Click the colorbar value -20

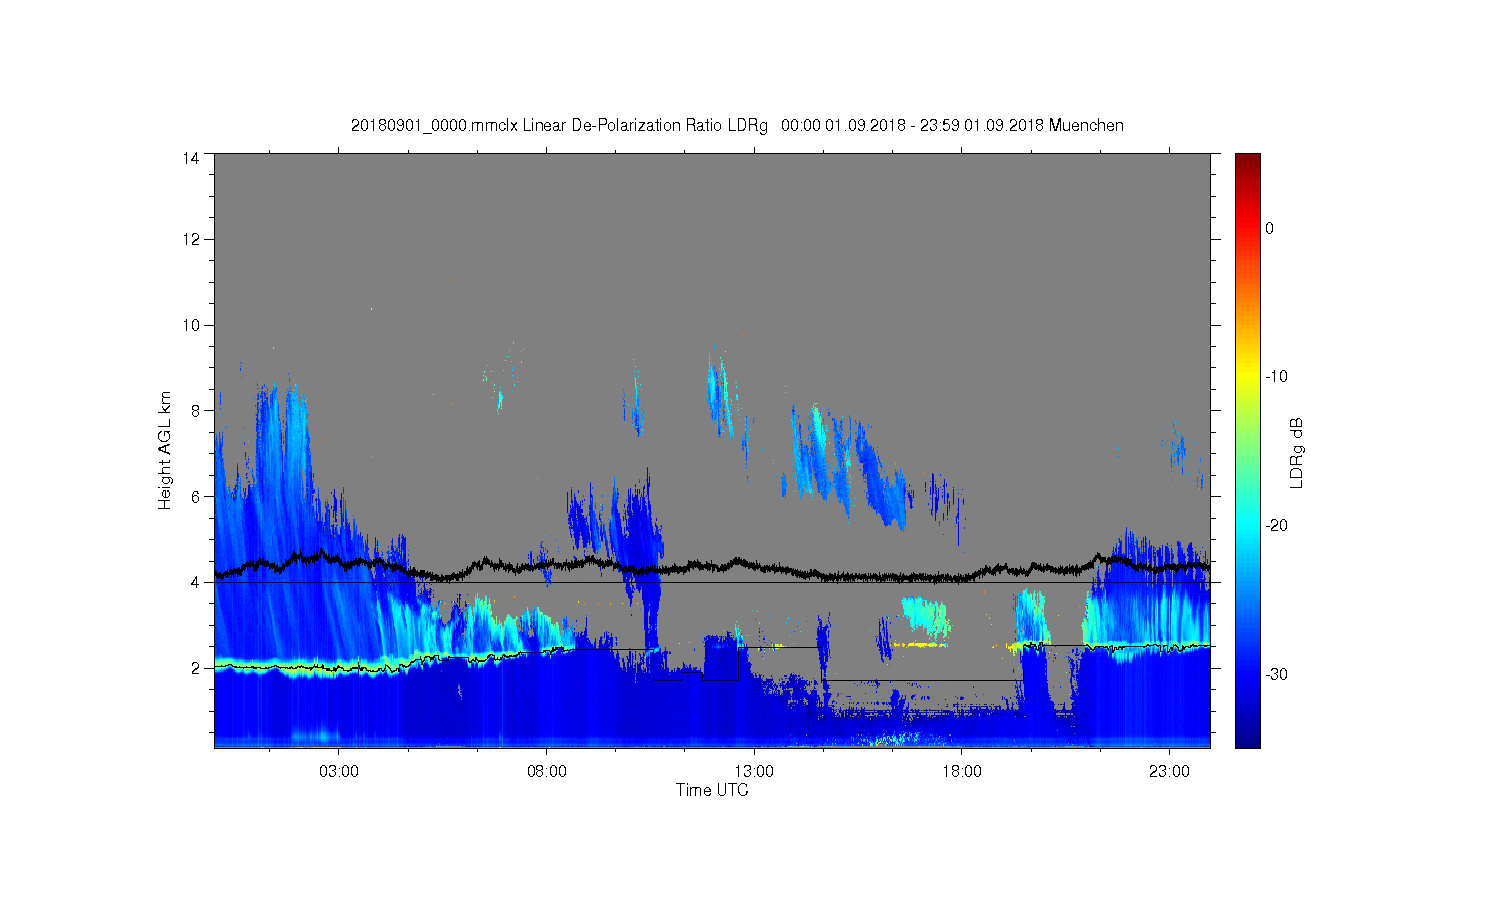click(1276, 526)
